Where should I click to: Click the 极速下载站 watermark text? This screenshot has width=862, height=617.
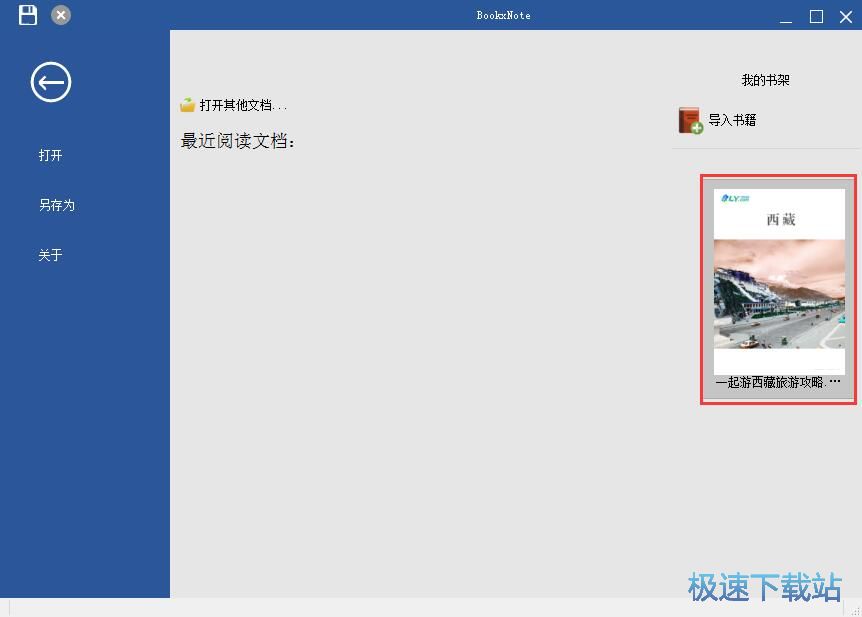763,588
